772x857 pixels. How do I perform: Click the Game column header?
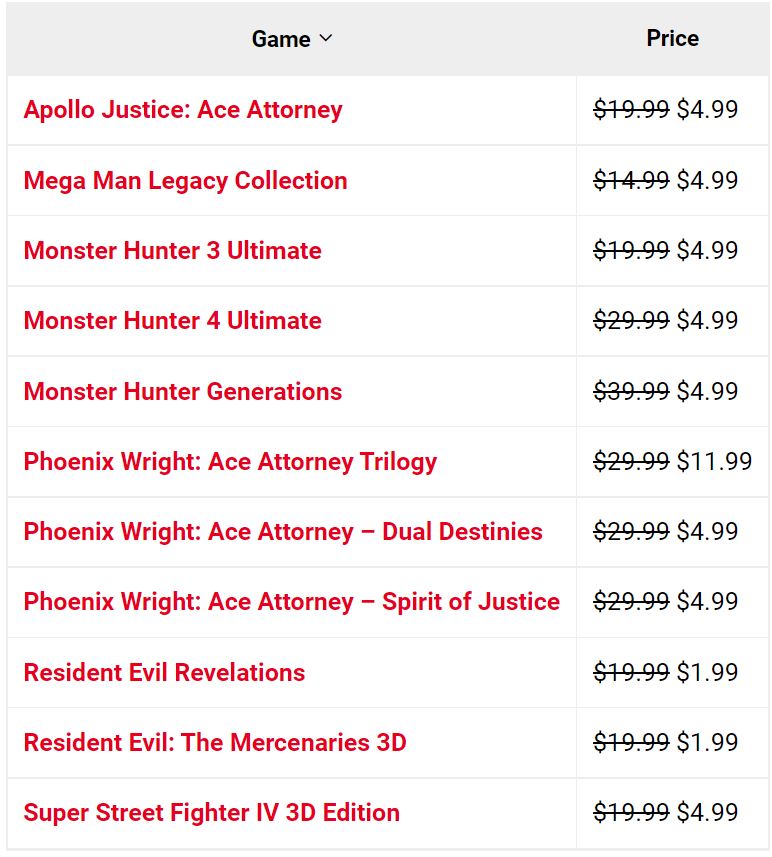tap(281, 39)
